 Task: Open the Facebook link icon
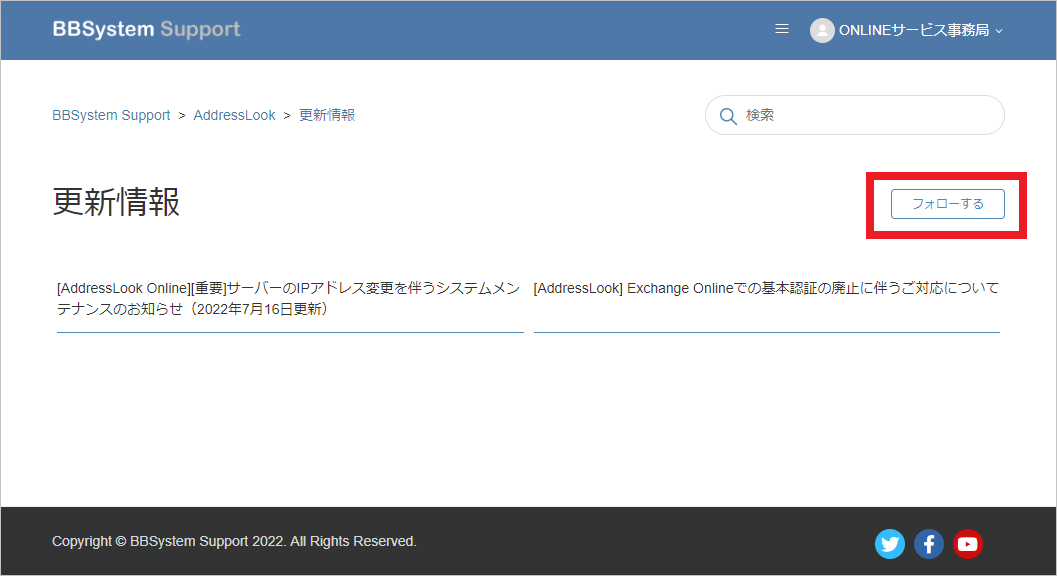pyautogui.click(x=929, y=544)
